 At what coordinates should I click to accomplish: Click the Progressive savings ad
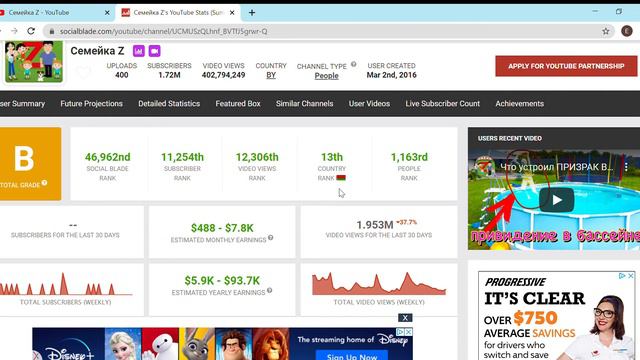coord(556,316)
